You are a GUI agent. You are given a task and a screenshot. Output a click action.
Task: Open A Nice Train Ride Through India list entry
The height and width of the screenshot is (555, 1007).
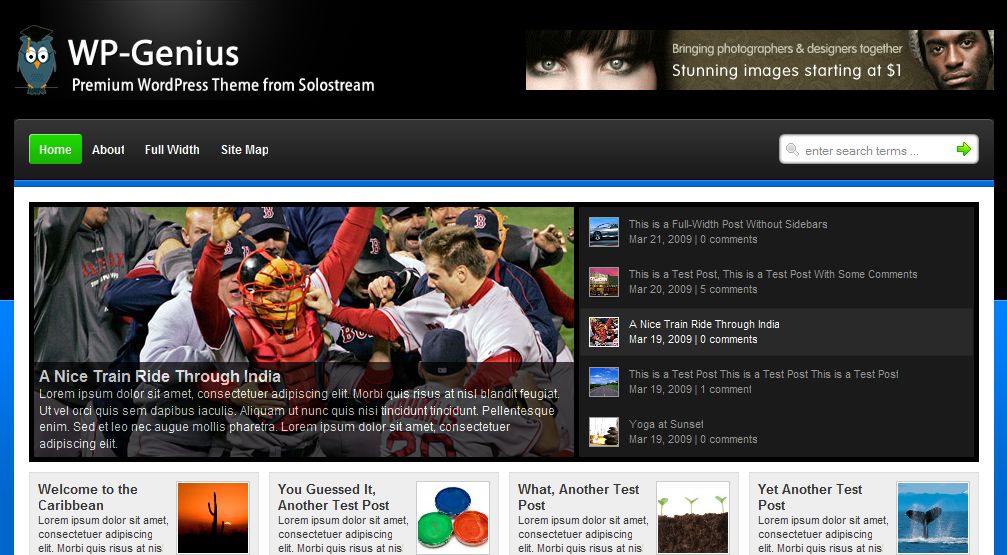click(x=704, y=324)
